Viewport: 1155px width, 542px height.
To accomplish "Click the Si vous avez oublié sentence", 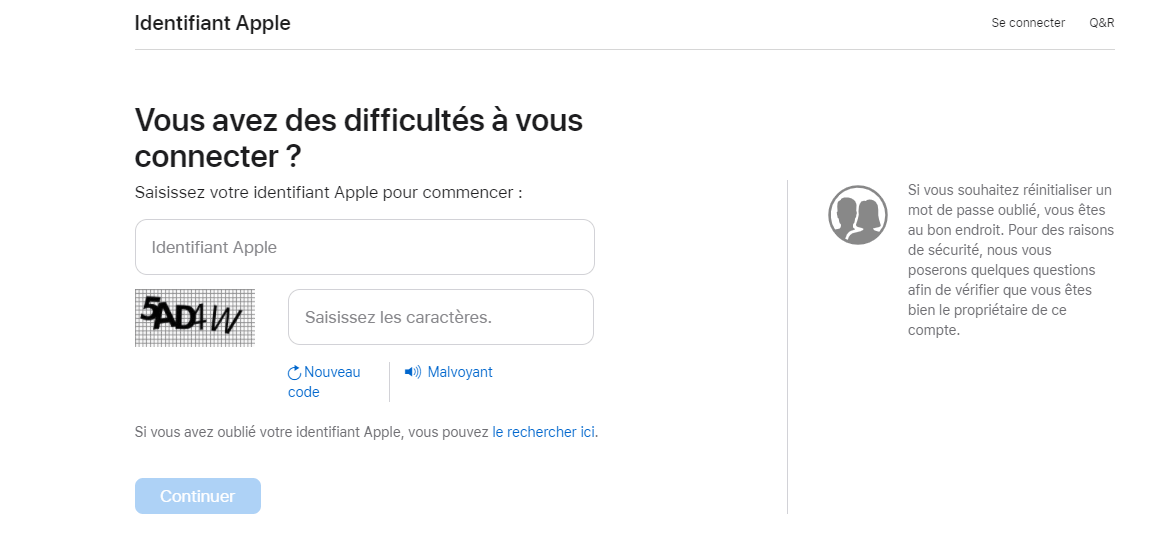I will point(312,432).
